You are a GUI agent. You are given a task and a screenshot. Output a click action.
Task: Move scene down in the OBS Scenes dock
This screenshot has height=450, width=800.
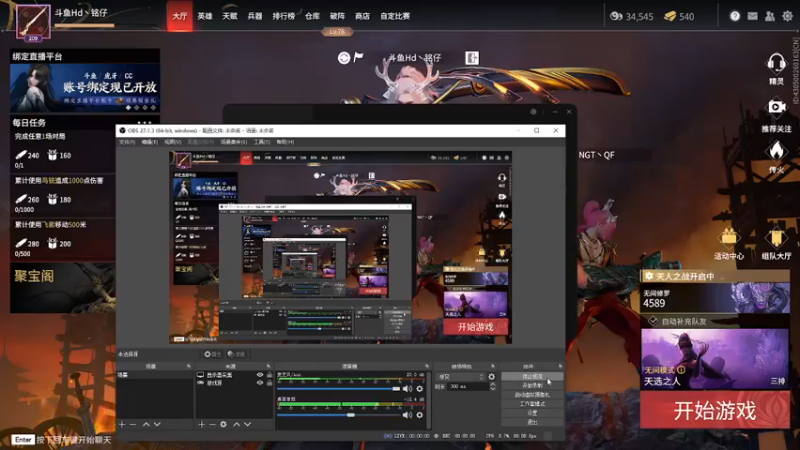tap(157, 424)
